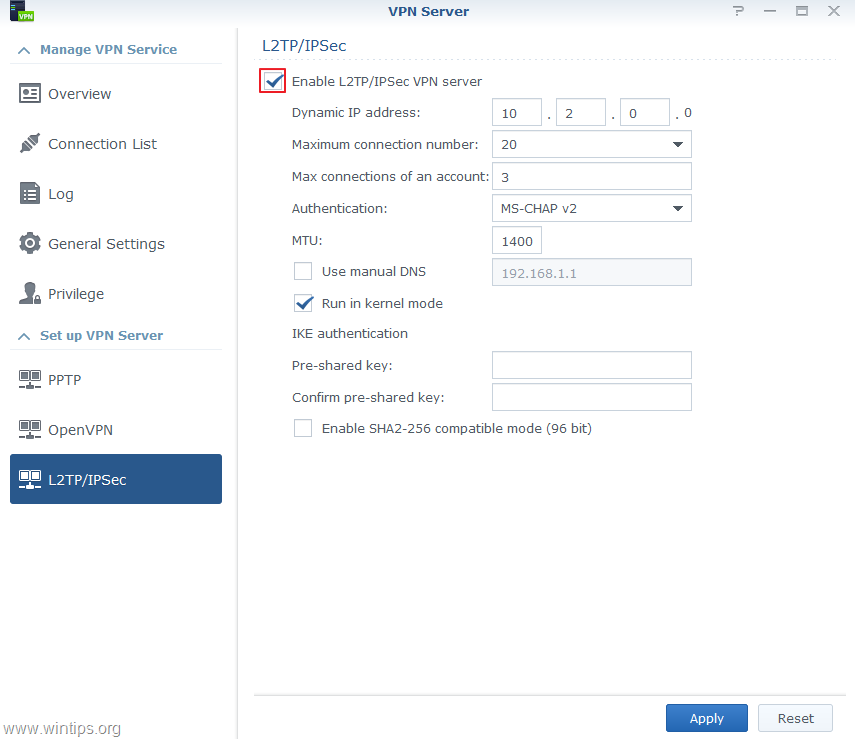Open Authentication MS-CHAP v2 dropdown

pos(592,208)
